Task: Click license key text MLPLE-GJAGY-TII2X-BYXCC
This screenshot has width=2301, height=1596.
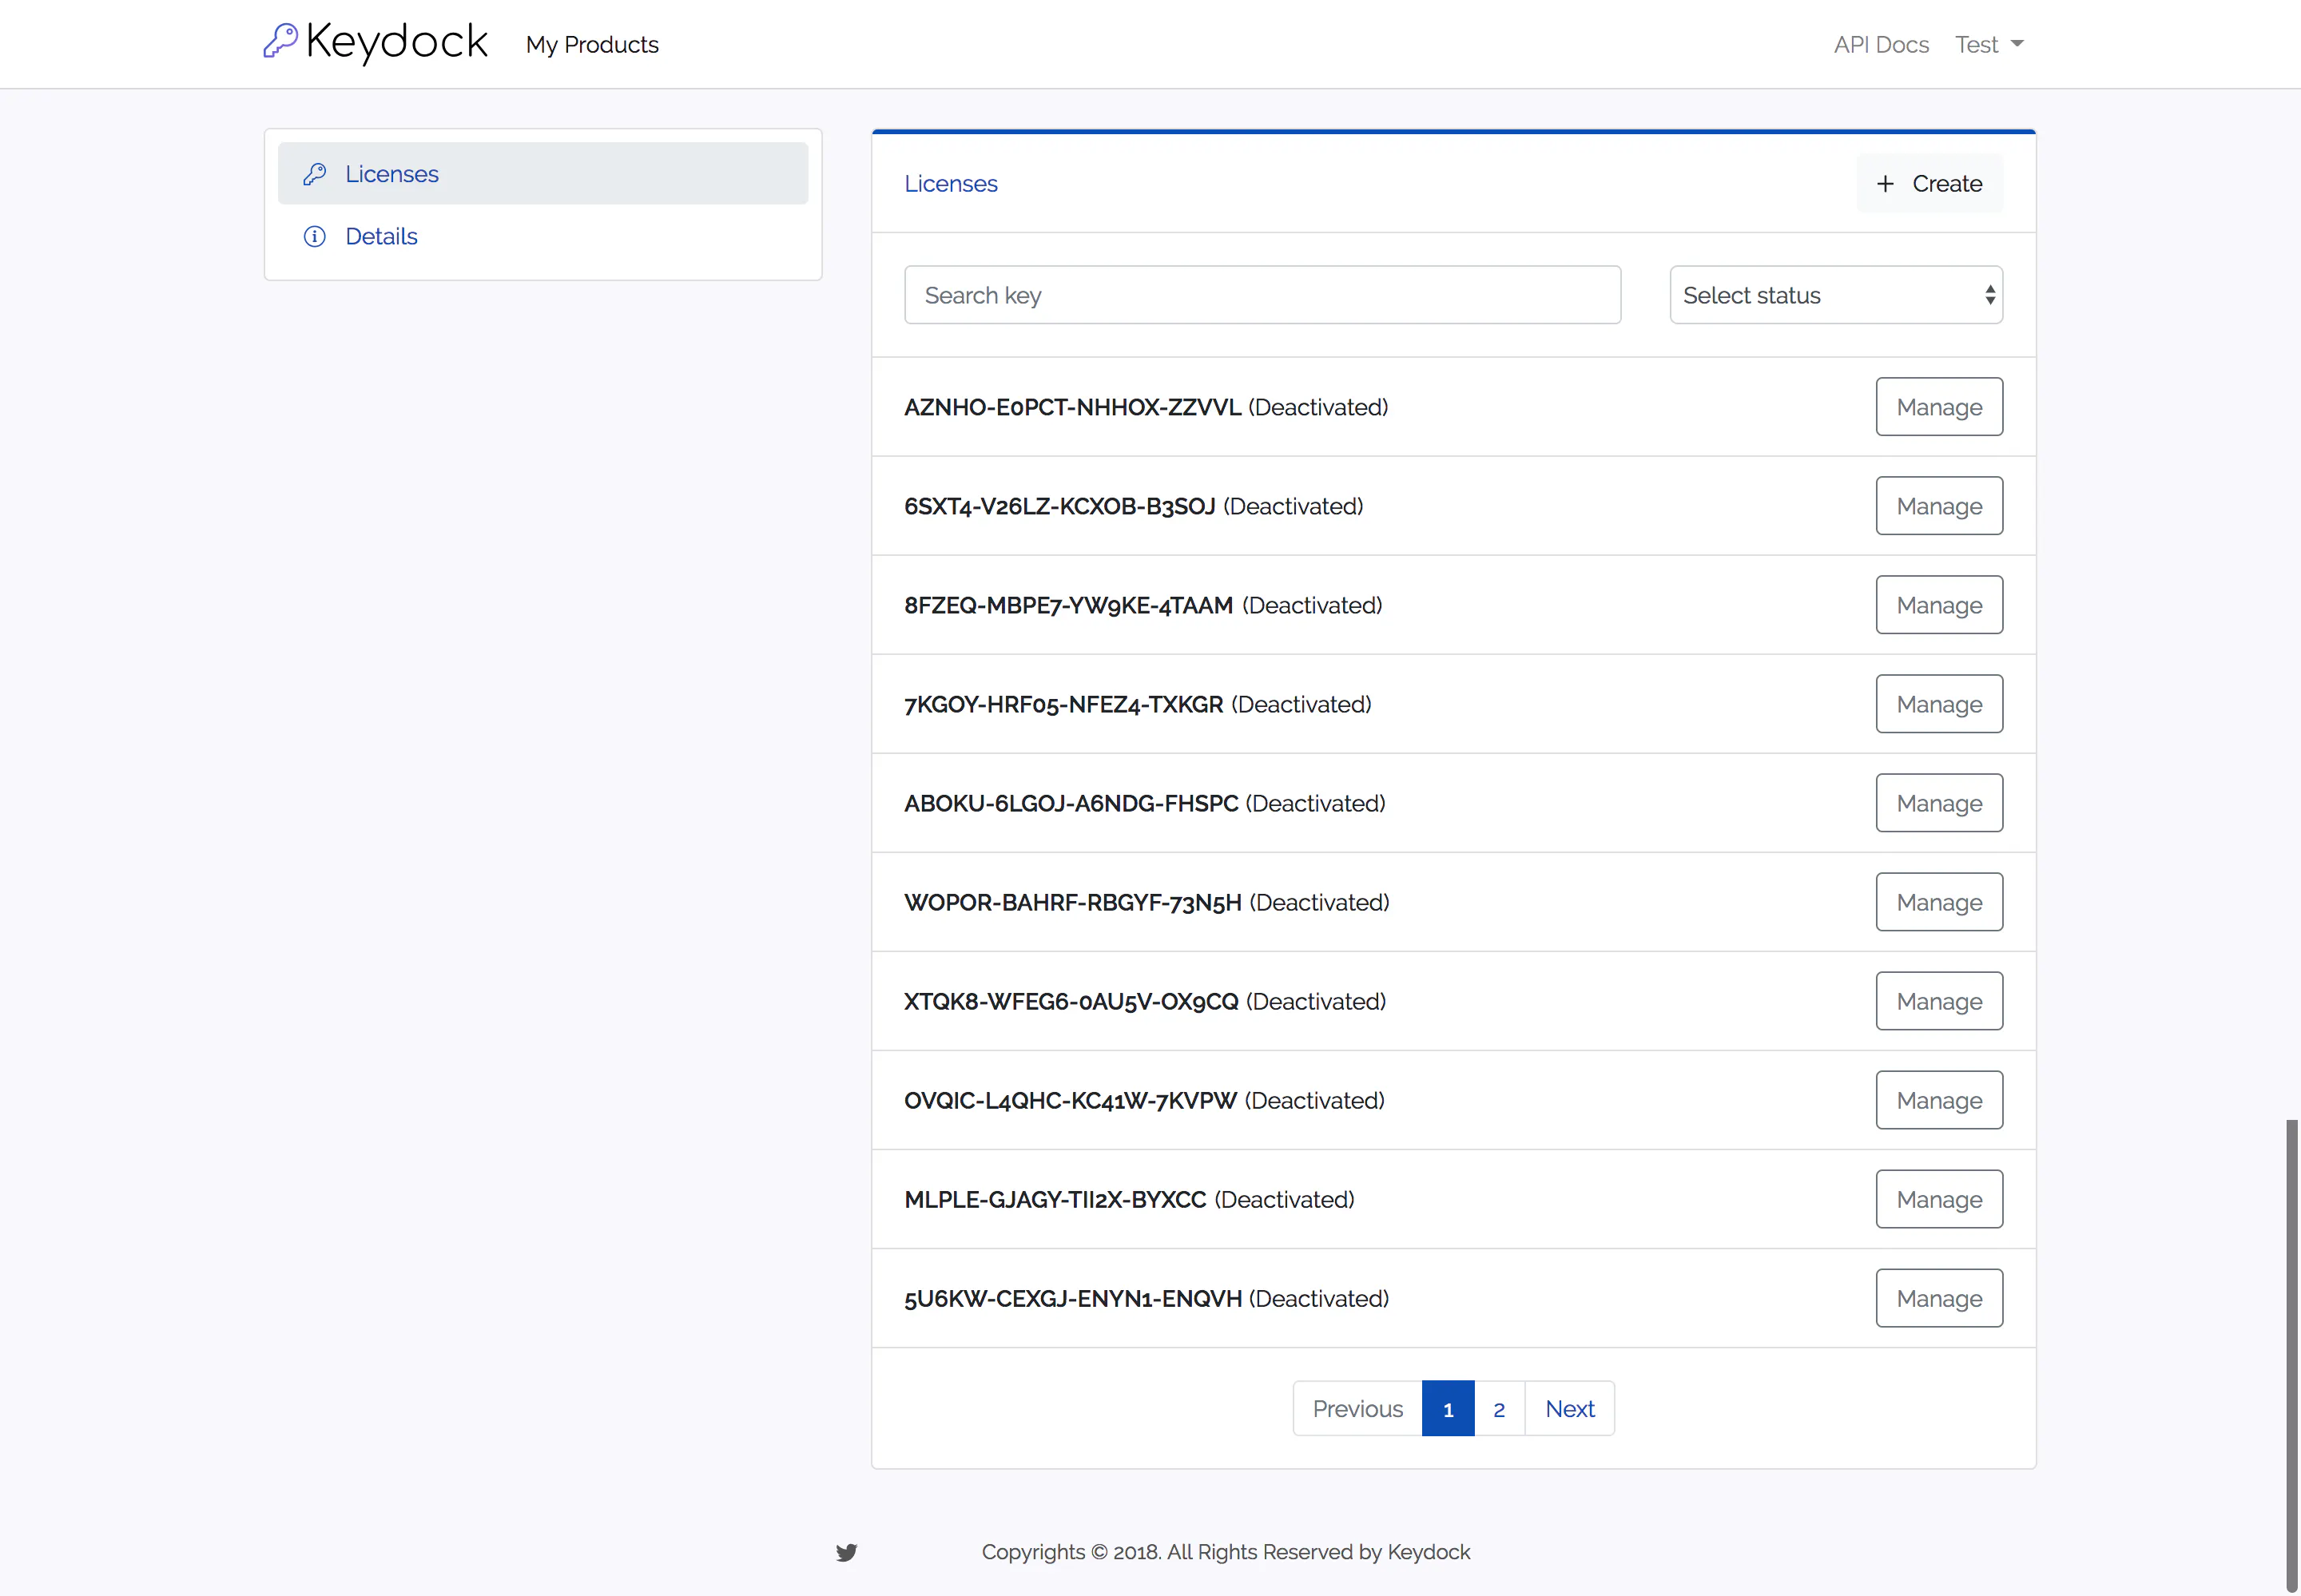Action: (1056, 1199)
